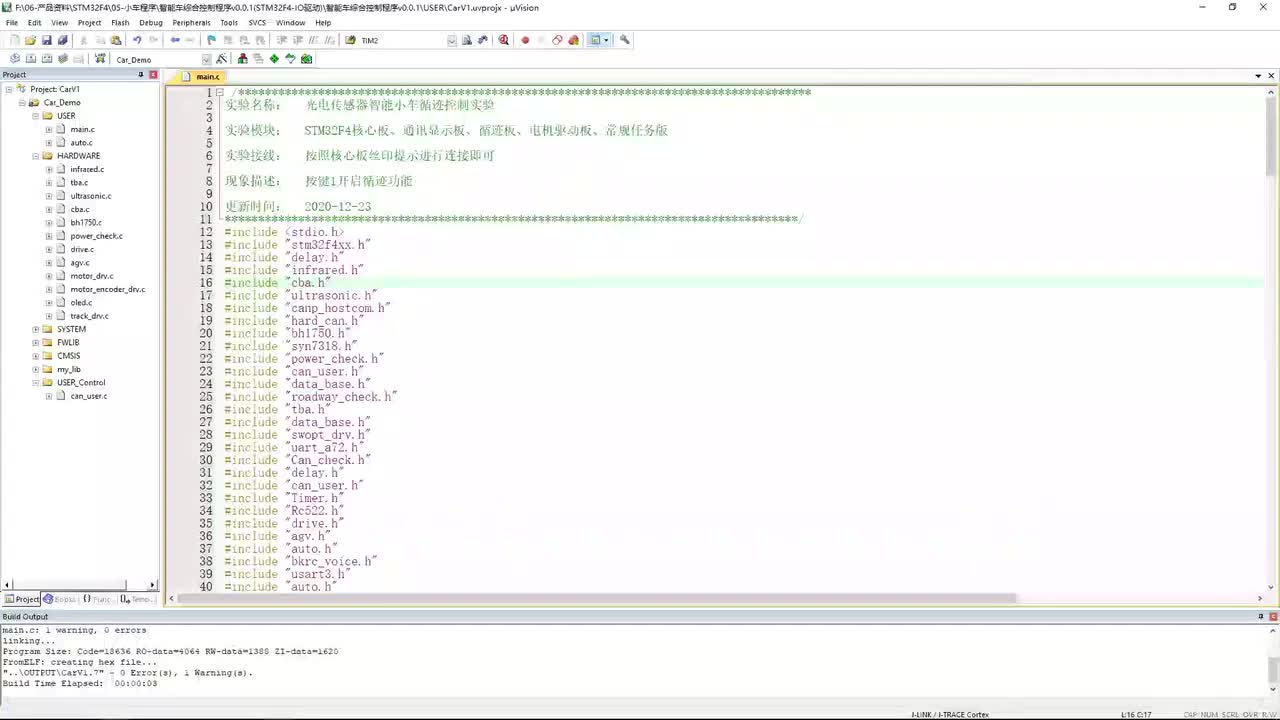Start the debug session with the magnifier icon

coord(503,40)
